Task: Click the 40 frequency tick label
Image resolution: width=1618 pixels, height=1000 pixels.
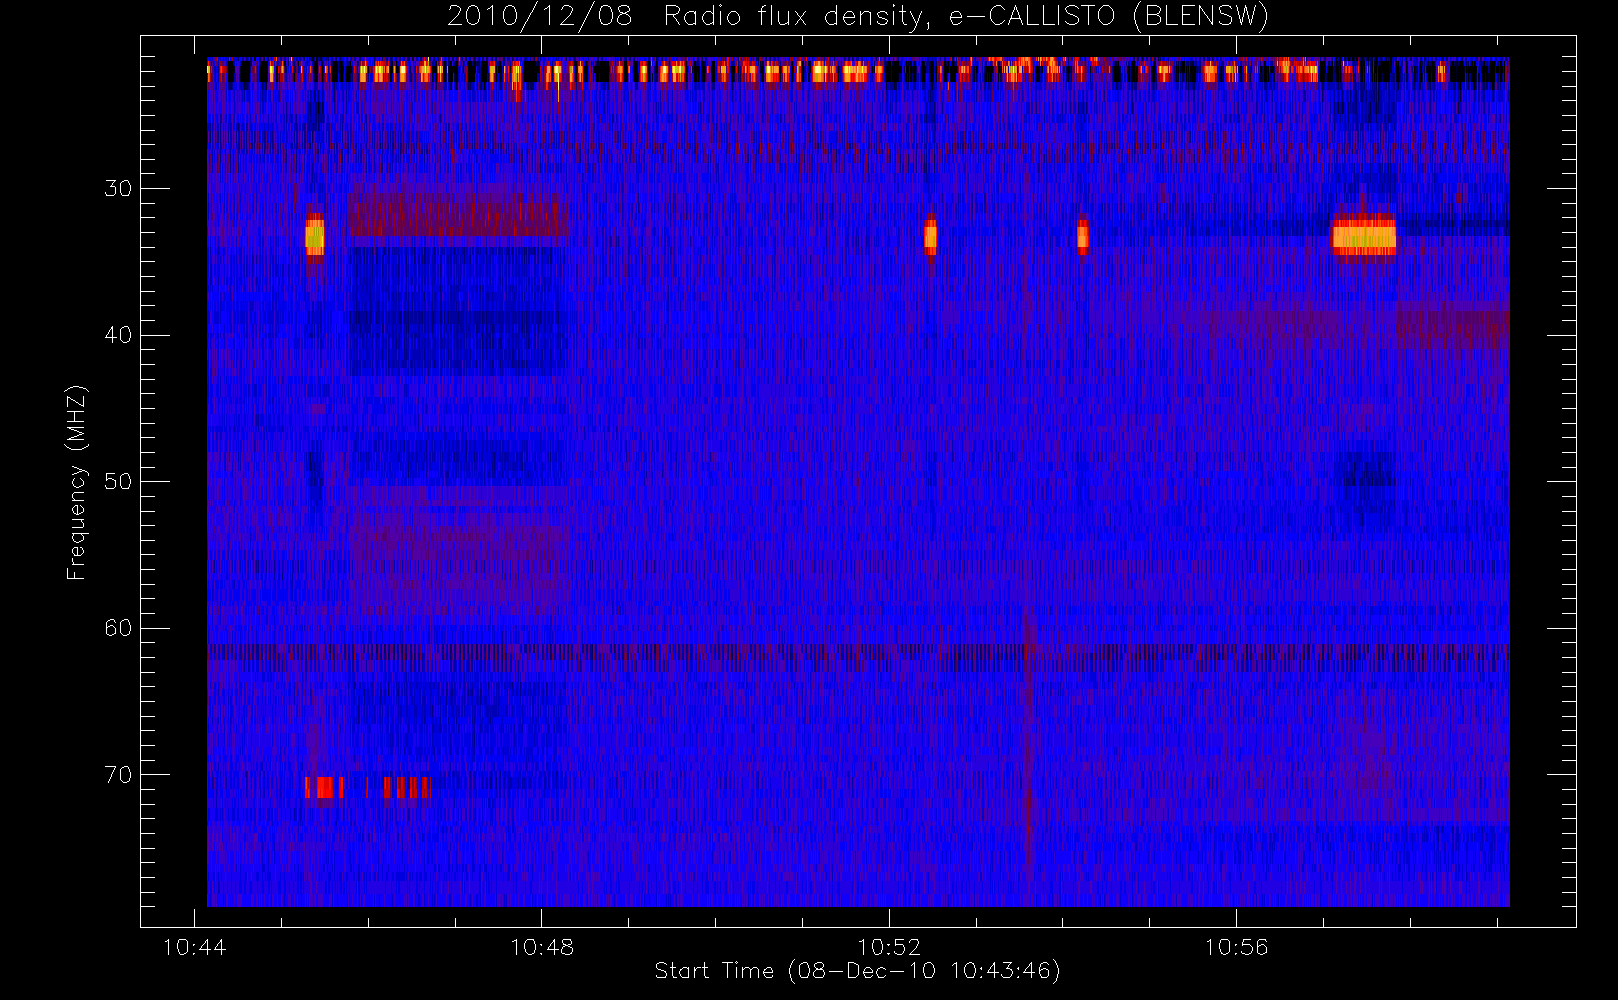Action: (118, 335)
